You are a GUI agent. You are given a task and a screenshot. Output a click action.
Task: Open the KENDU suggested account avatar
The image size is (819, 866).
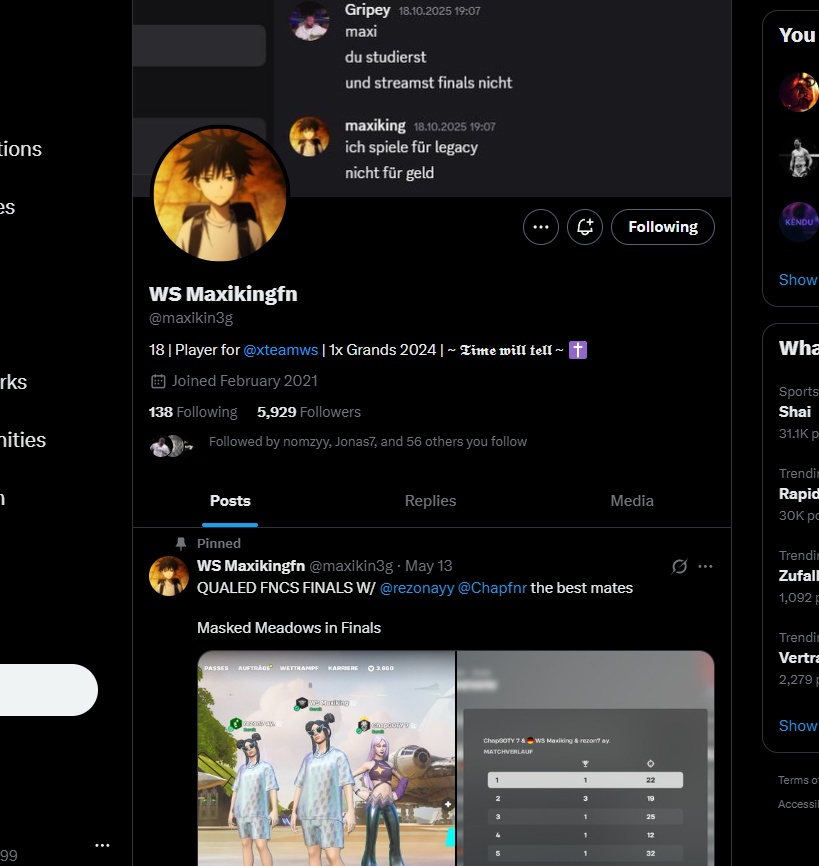pyautogui.click(x=799, y=222)
